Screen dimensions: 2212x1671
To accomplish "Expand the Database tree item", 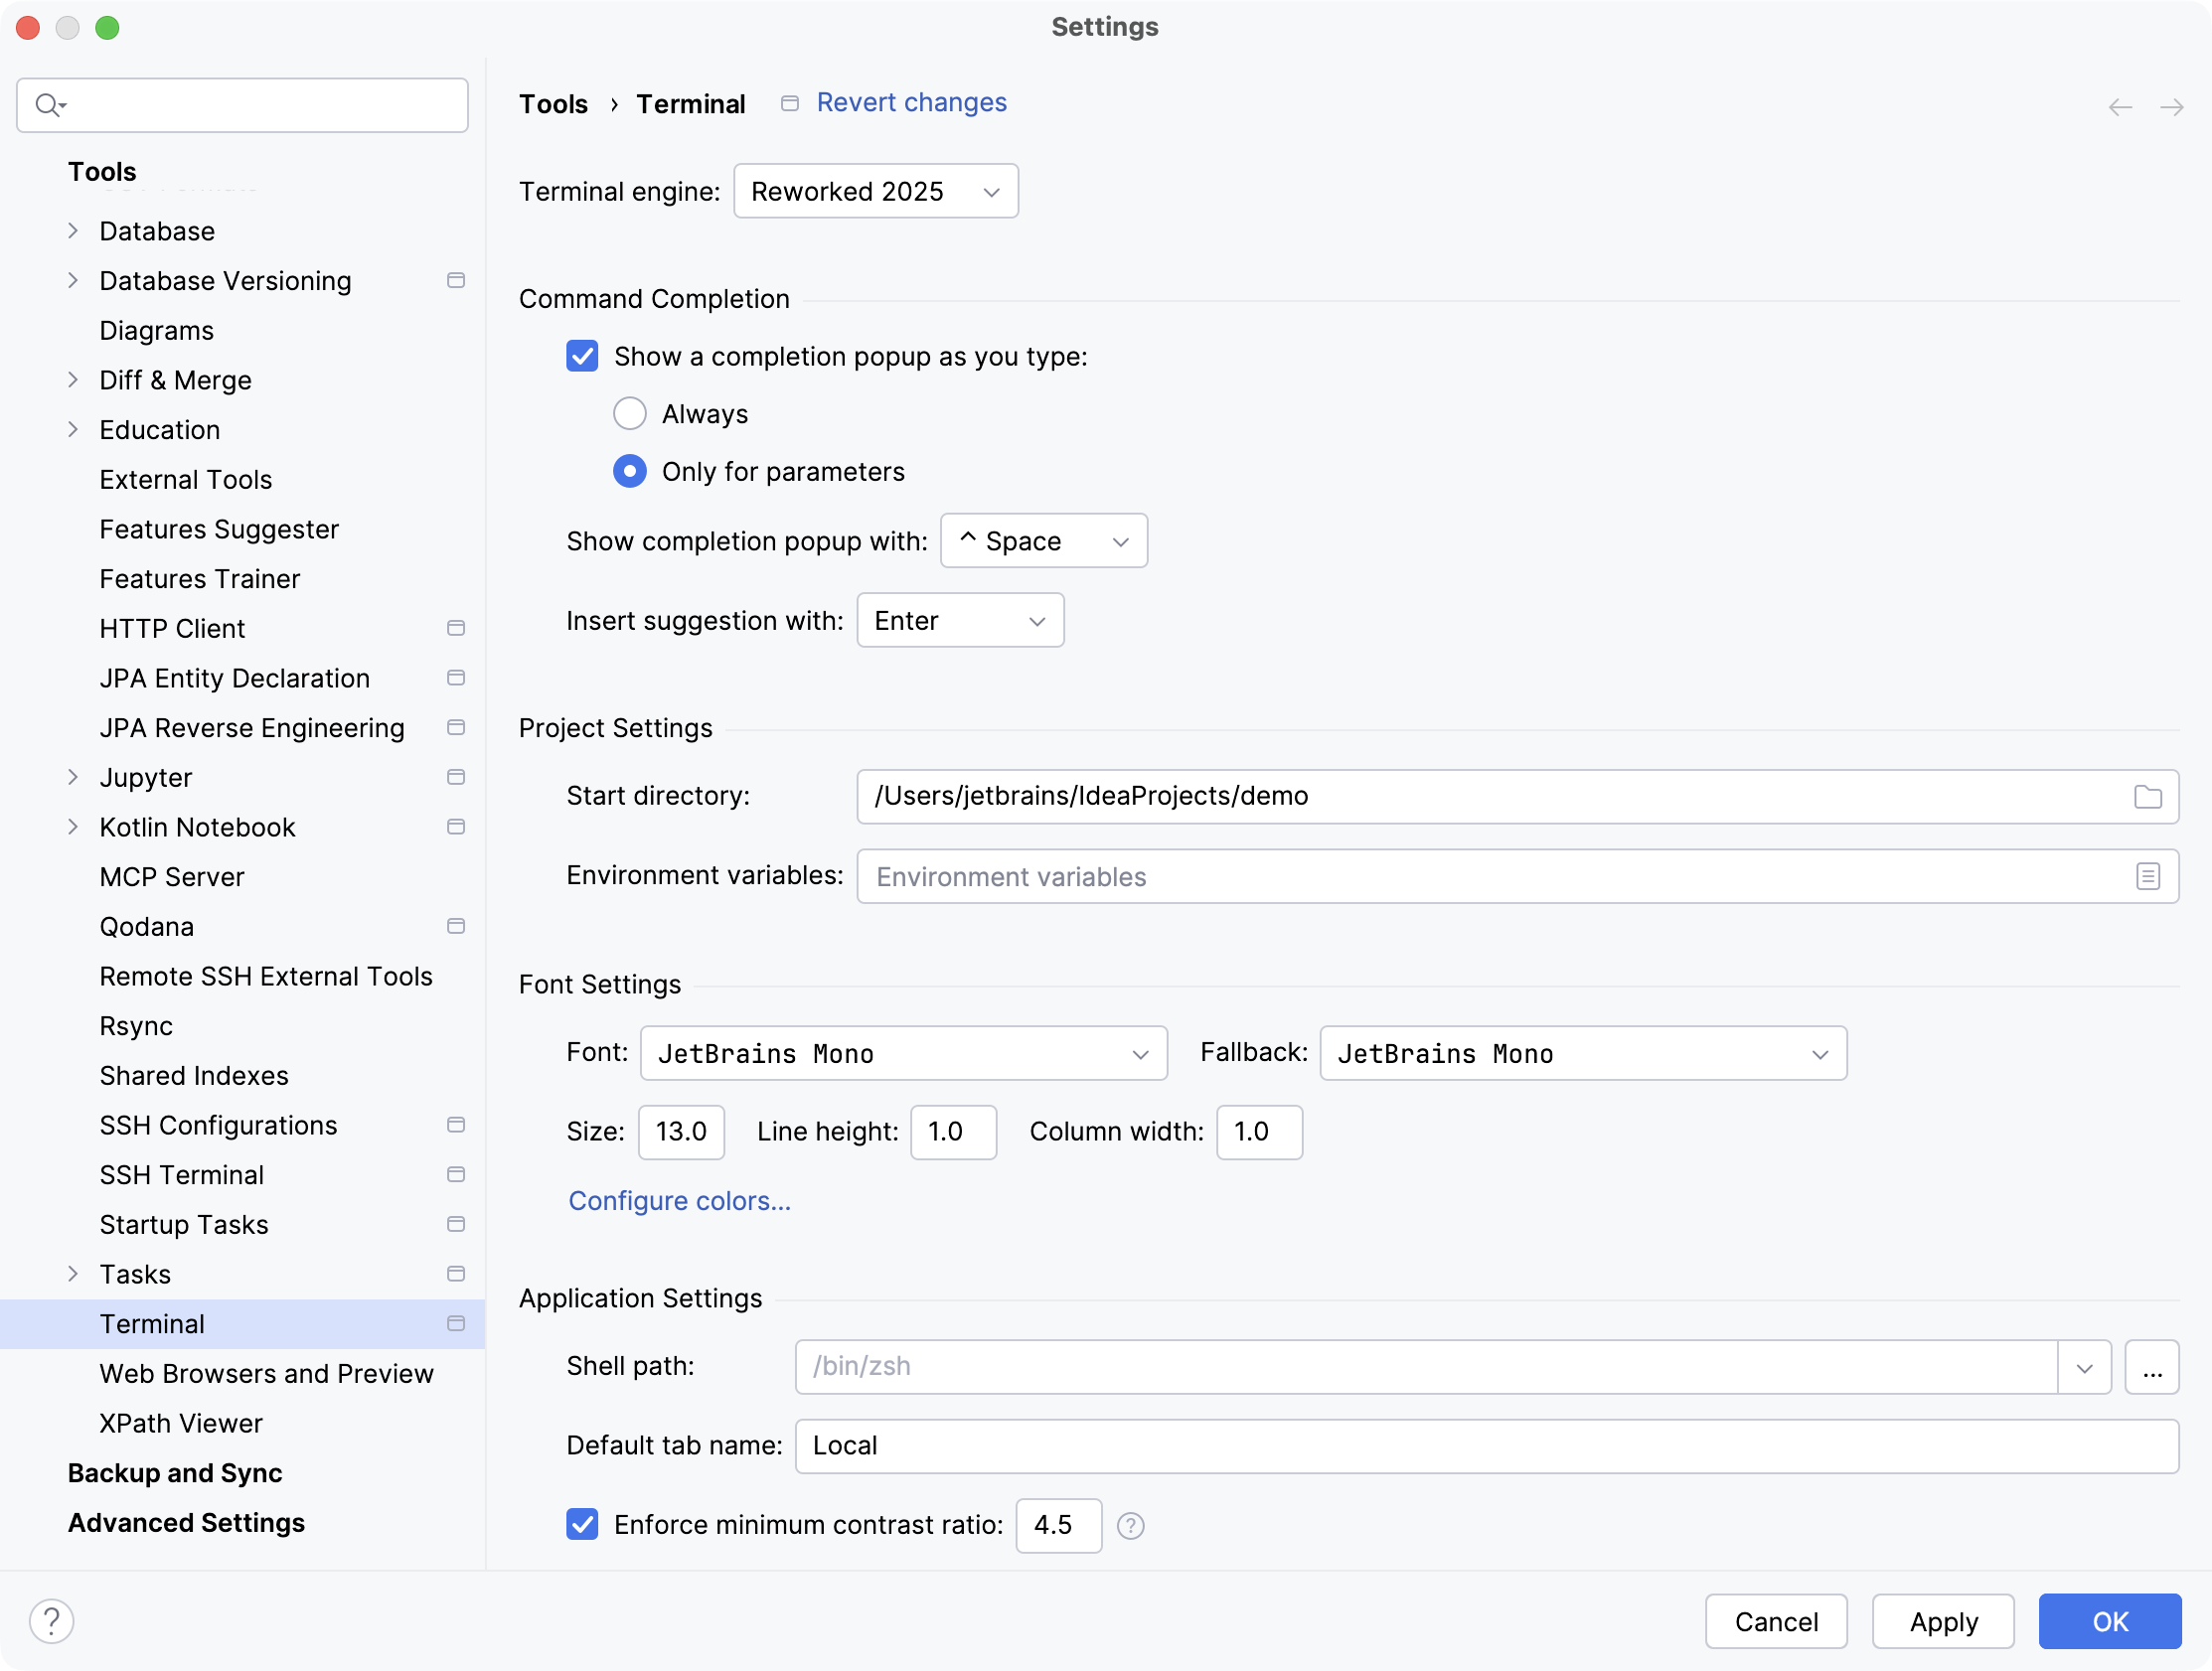I will [x=73, y=230].
